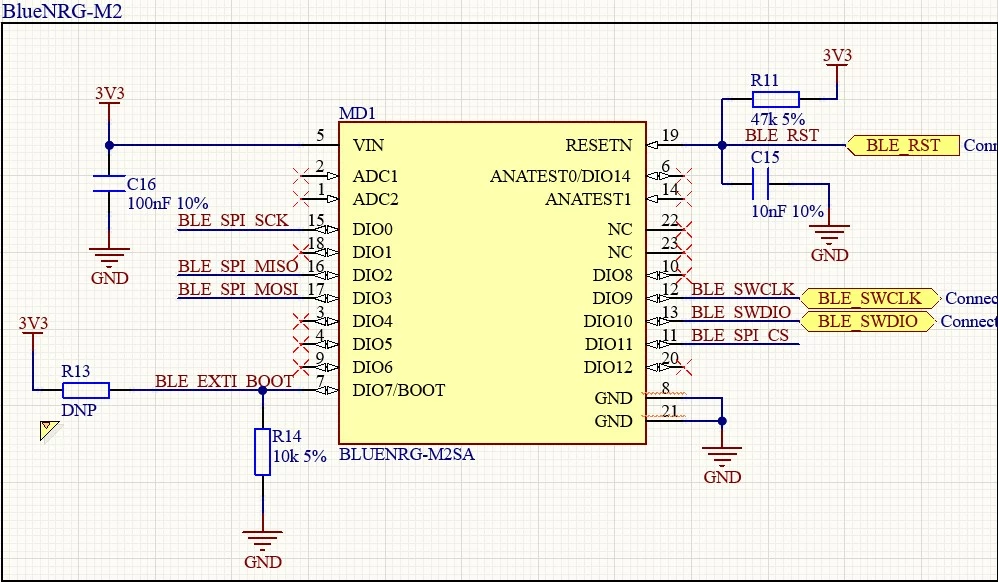Select the C15 capacitor symbol
Image resolution: width=998 pixels, height=582 pixels.
760,185
